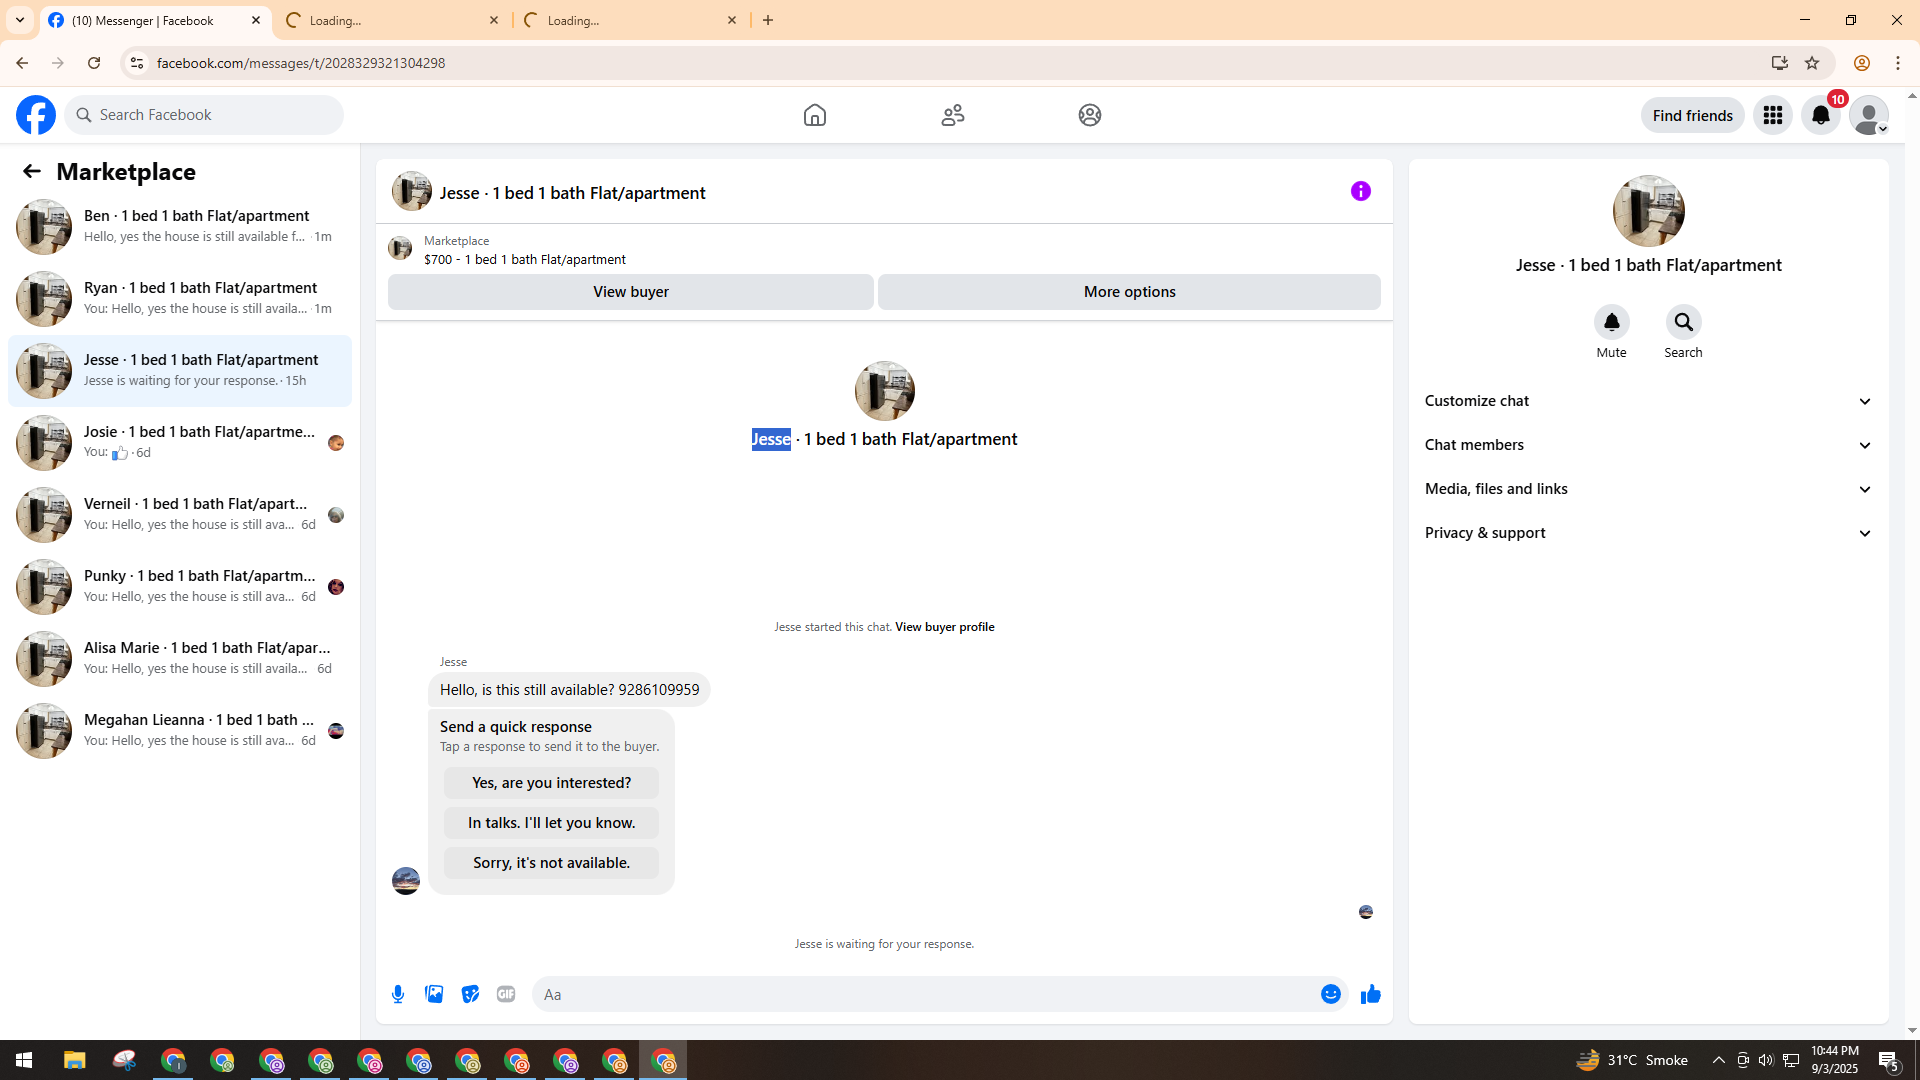Image resolution: width=1920 pixels, height=1080 pixels.
Task: Expand Chat members section
Action: (x=1648, y=445)
